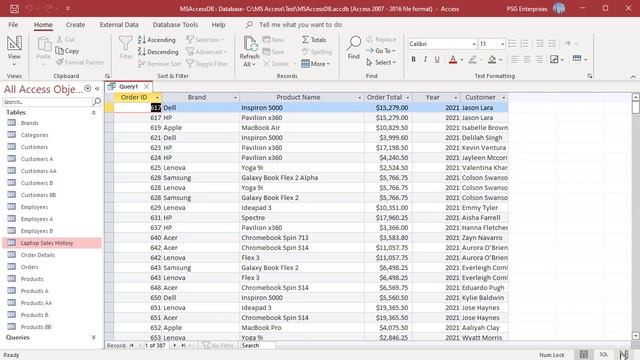Switch to Datasheet view in status bar
Image resolution: width=640 pixels, height=360 pixels.
[x=584, y=354]
